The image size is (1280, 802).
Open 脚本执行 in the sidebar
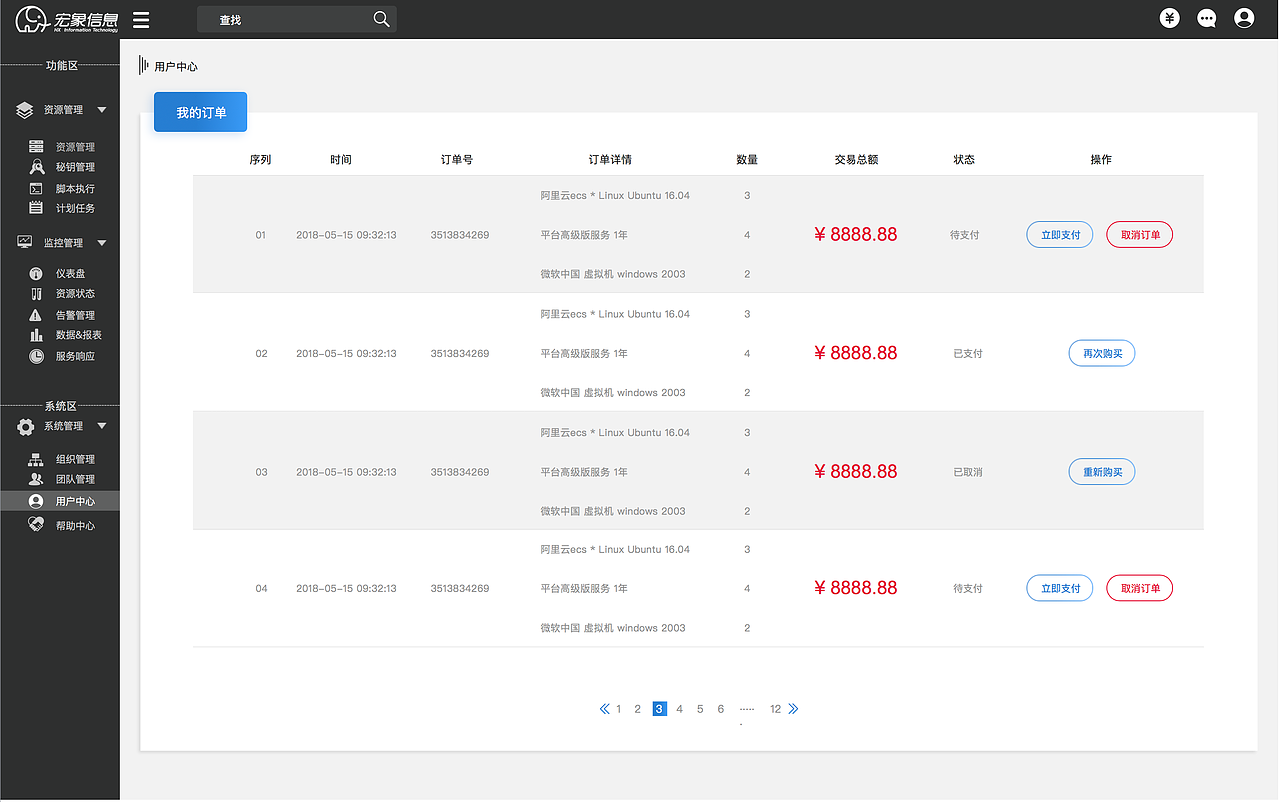[75, 189]
